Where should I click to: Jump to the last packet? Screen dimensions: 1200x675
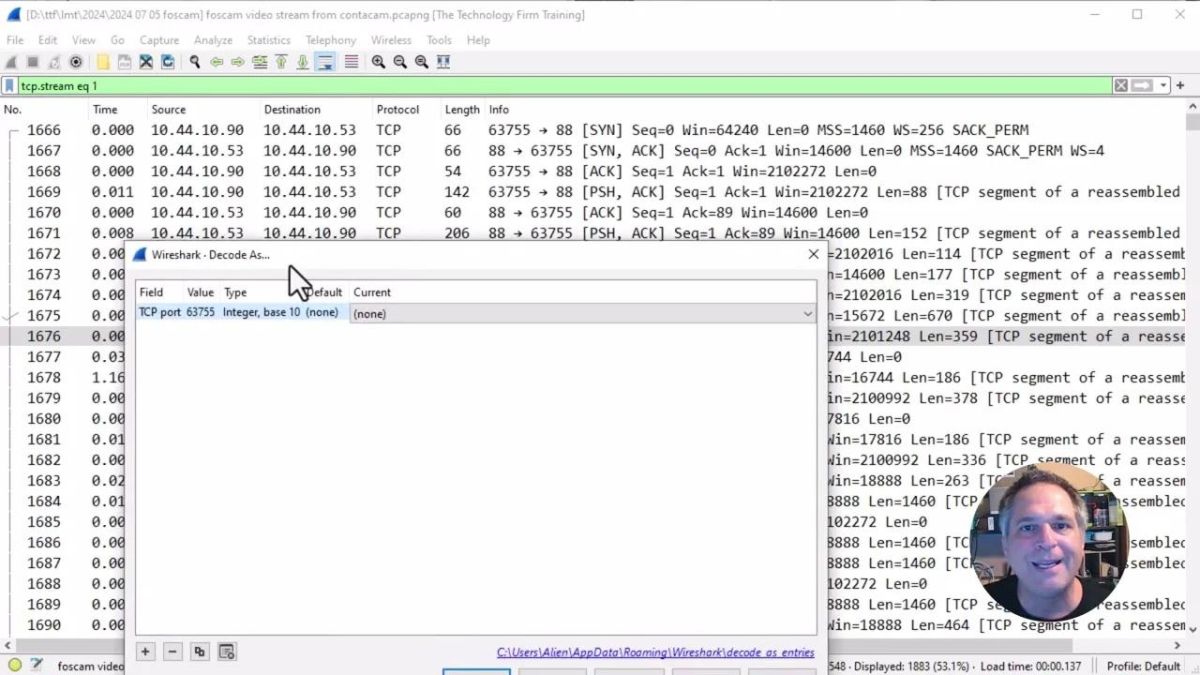click(x=303, y=62)
